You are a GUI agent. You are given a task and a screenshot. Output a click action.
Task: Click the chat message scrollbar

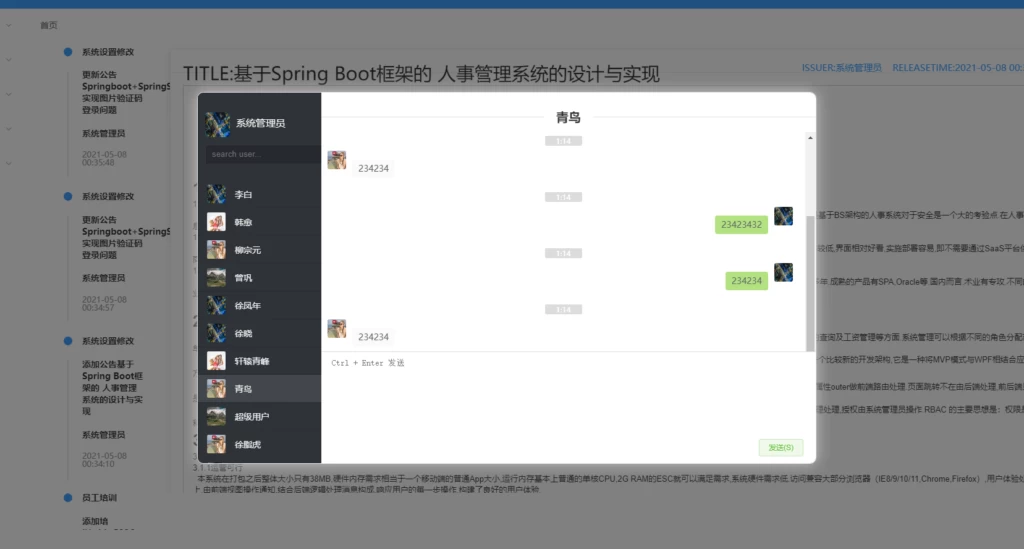[809, 280]
